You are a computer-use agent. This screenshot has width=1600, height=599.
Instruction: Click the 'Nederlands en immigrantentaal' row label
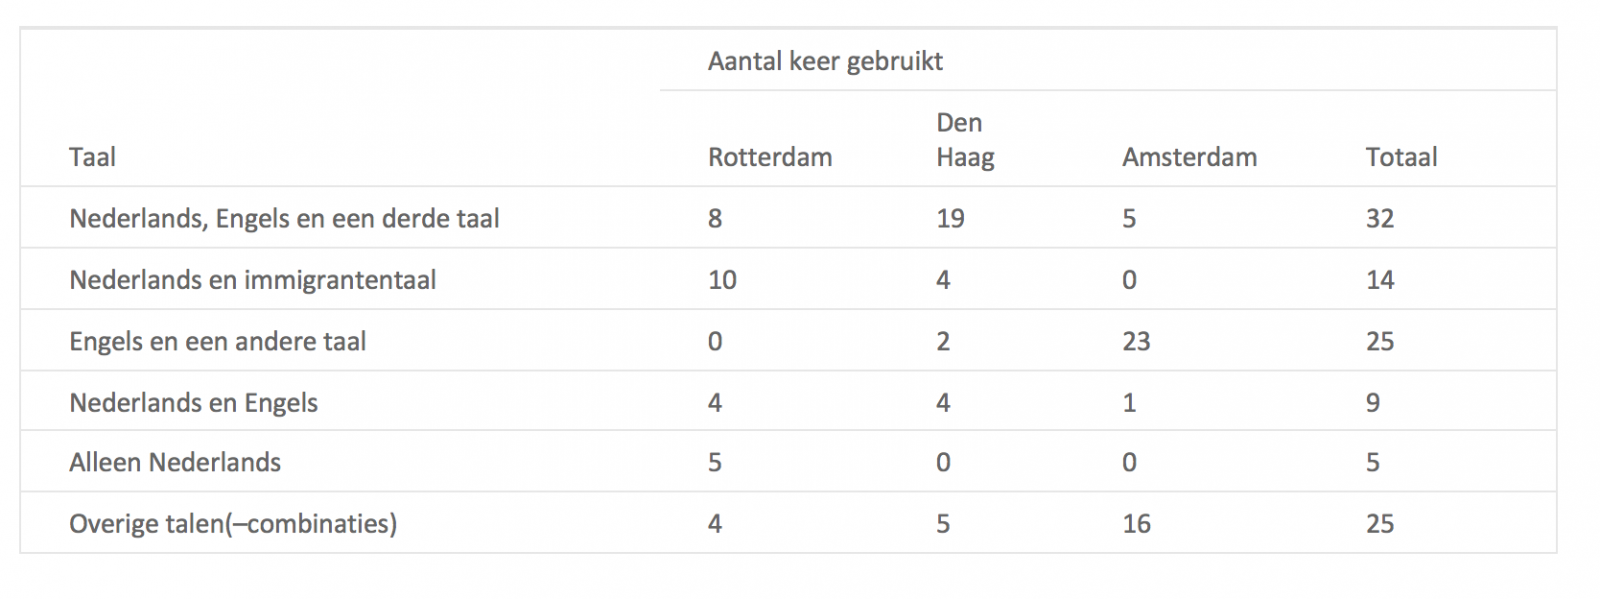pyautogui.click(x=252, y=280)
